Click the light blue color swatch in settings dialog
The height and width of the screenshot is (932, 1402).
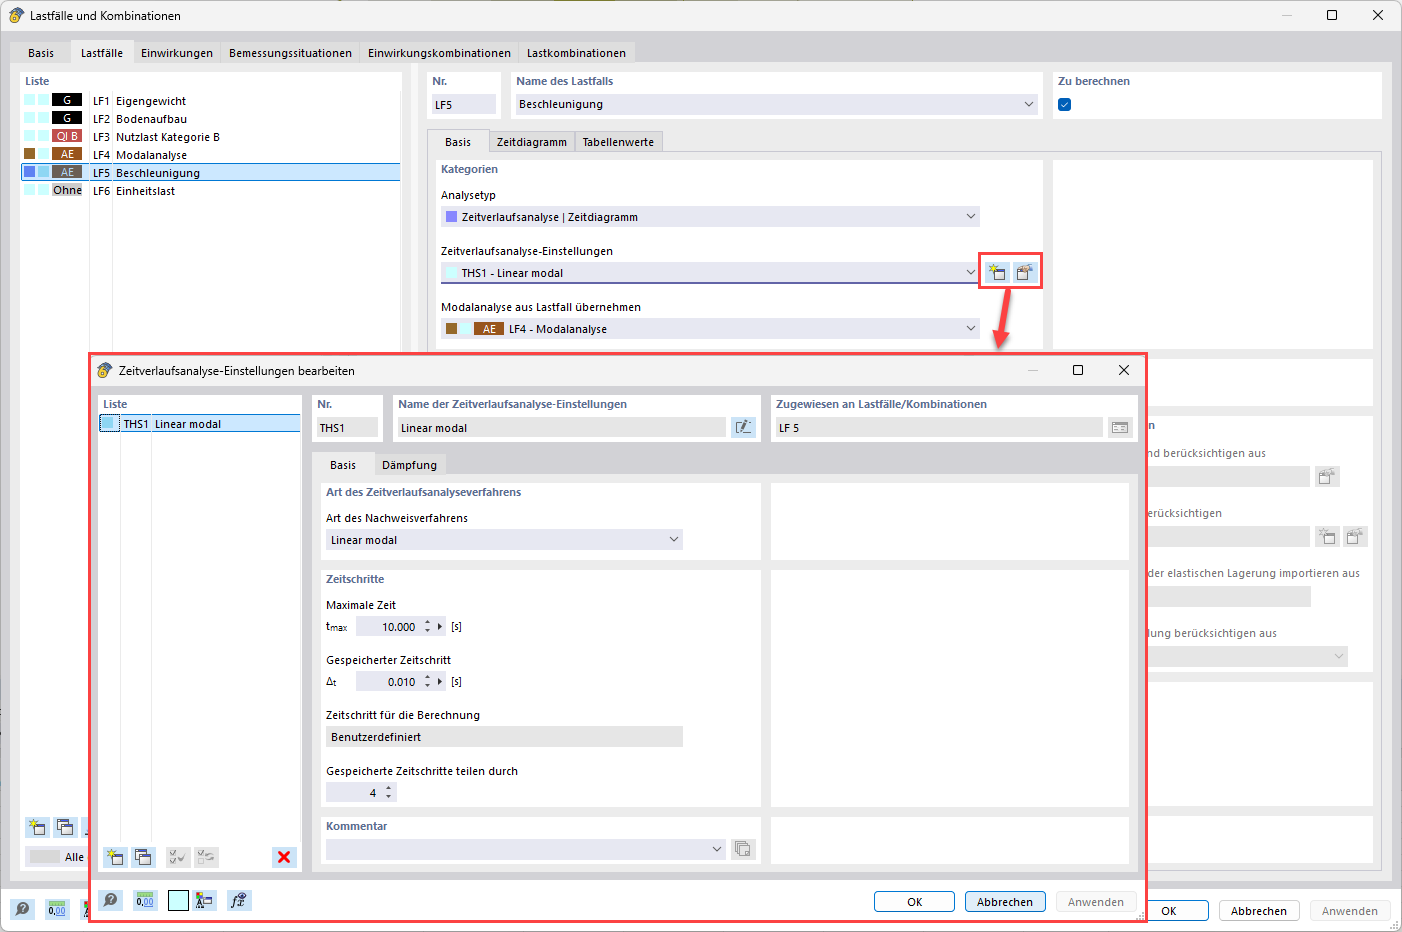(178, 900)
